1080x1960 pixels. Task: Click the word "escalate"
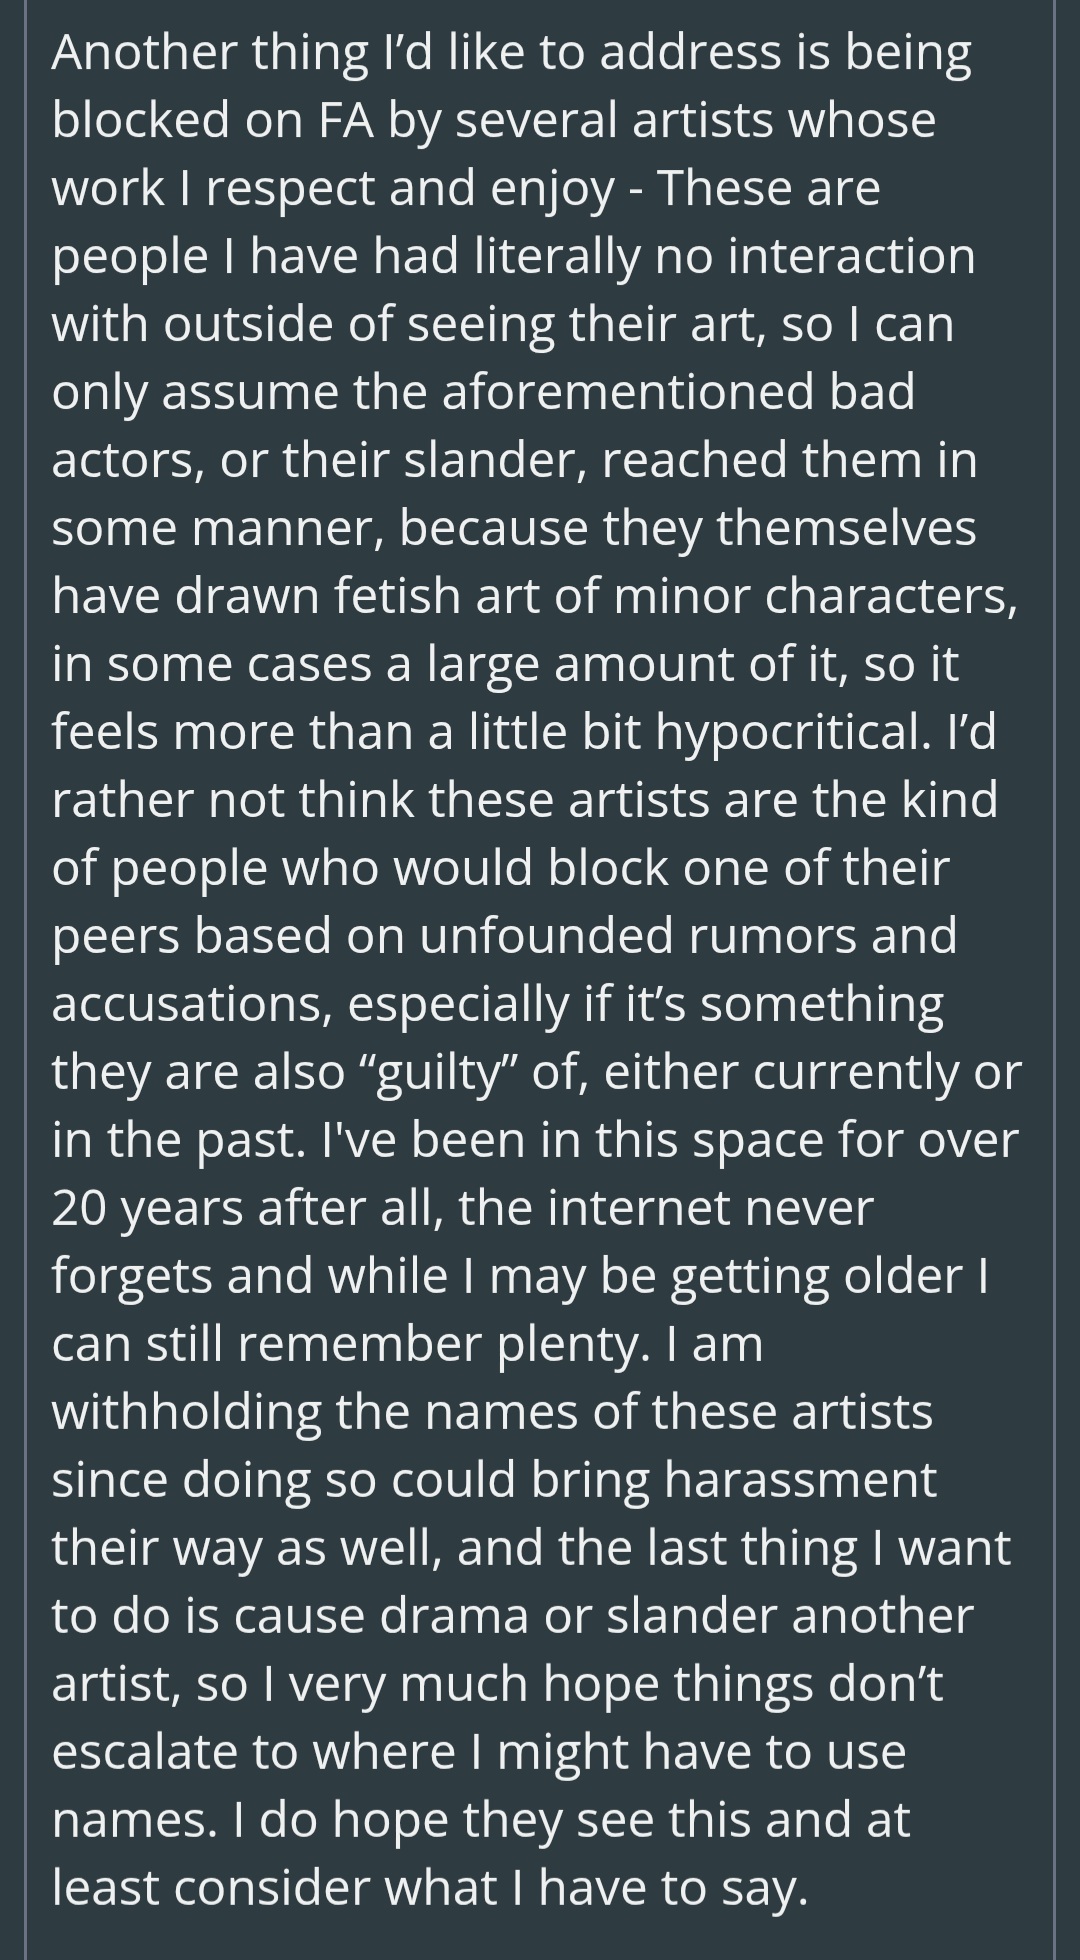(144, 1752)
